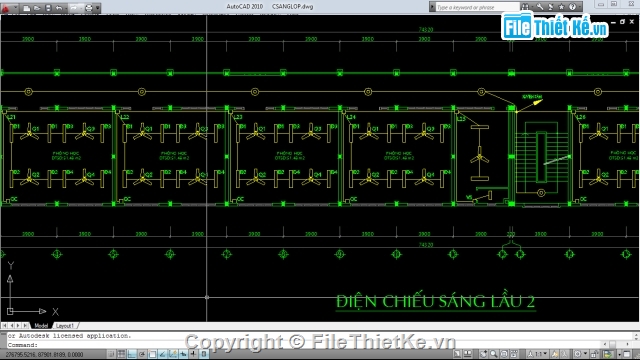Click the keyword search input field
640x360 pixels.
click(x=477, y=7)
